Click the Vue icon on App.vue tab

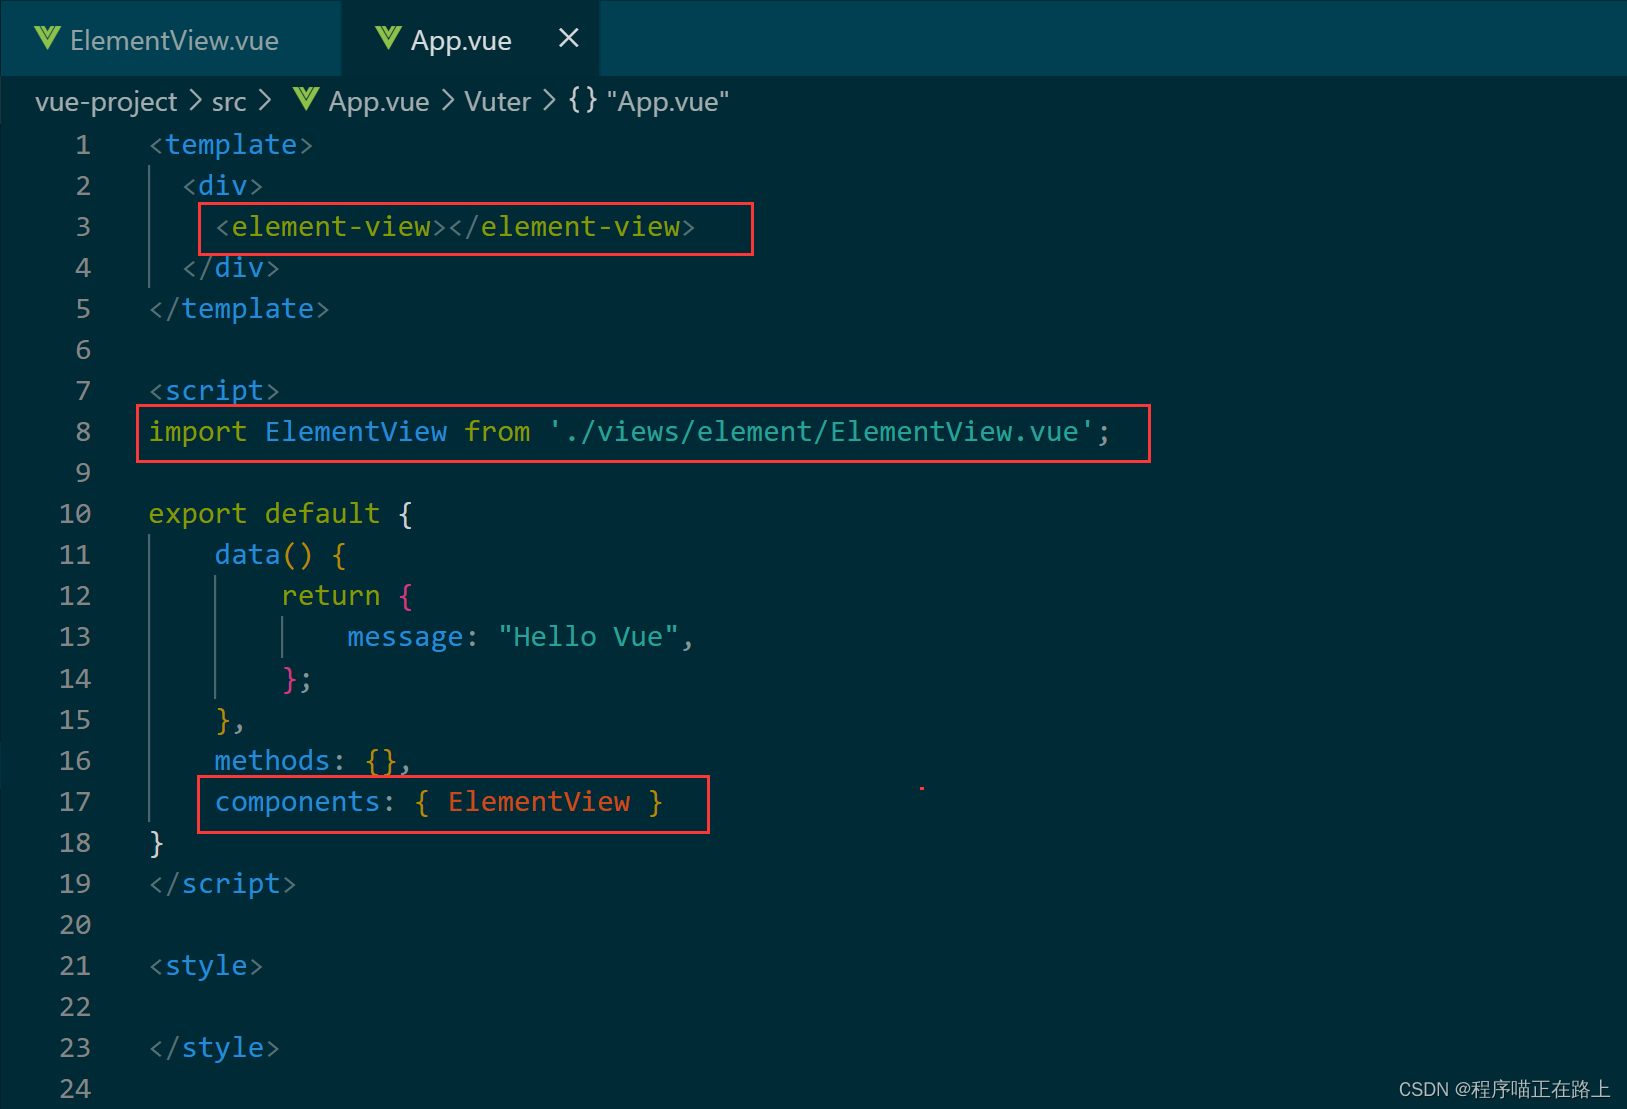tap(388, 39)
